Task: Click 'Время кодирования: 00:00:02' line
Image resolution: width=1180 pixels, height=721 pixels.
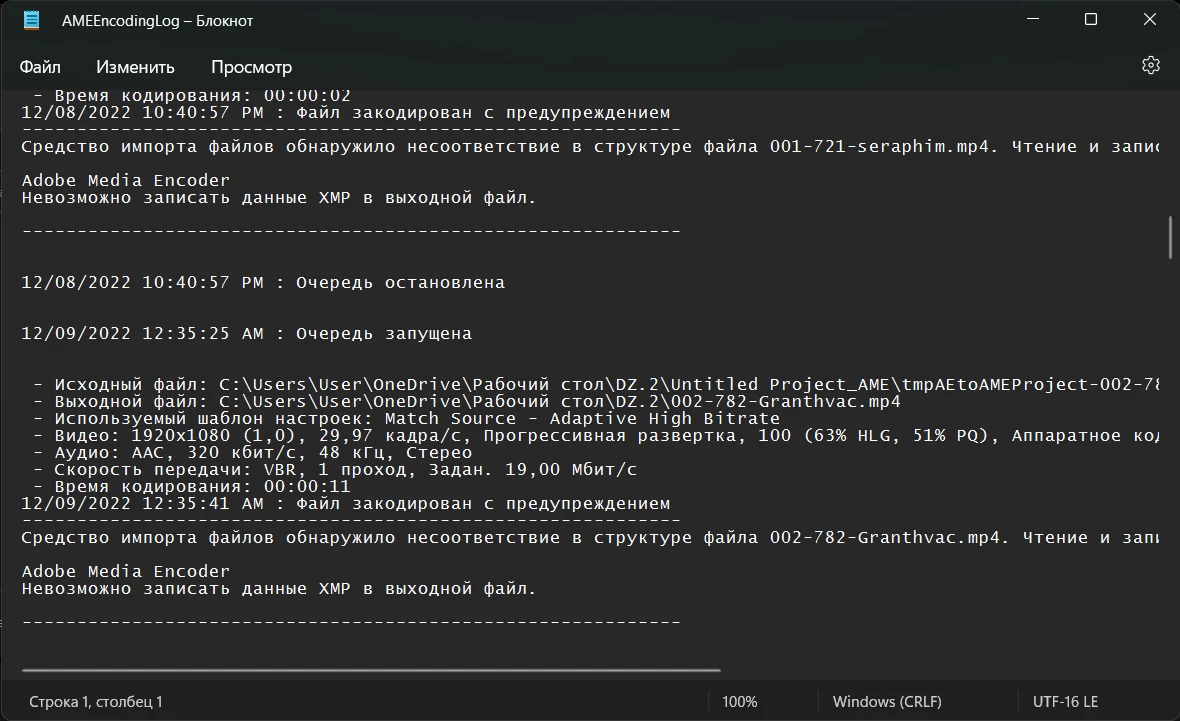Action: [192, 96]
